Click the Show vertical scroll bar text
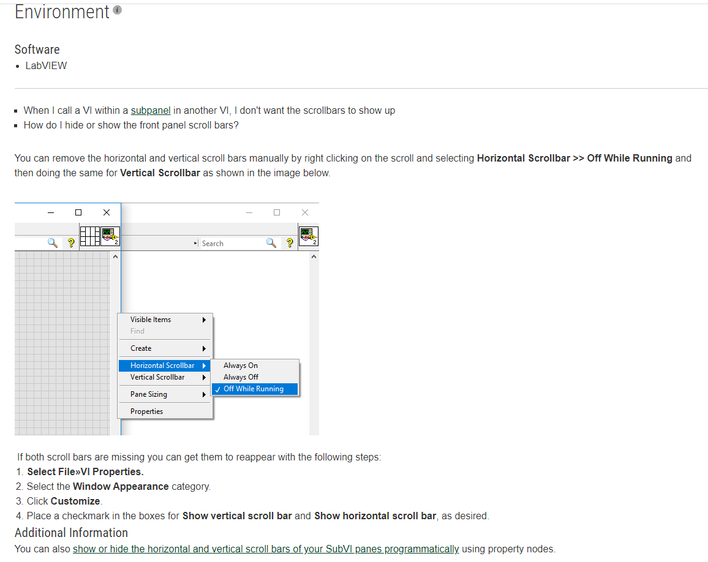 click(237, 516)
